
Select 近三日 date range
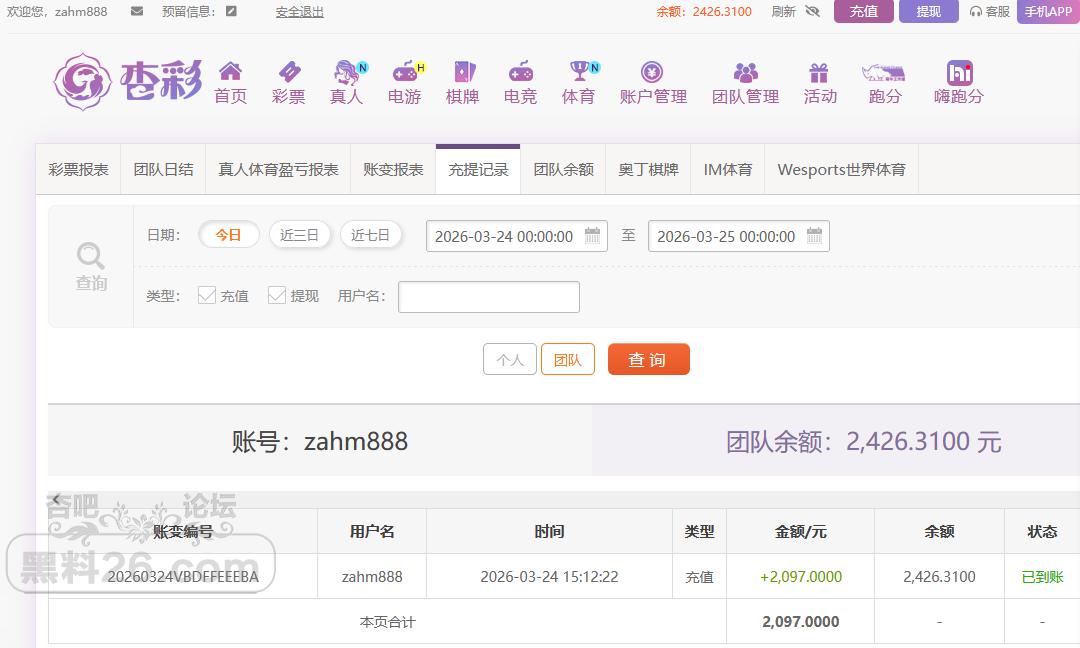[300, 235]
